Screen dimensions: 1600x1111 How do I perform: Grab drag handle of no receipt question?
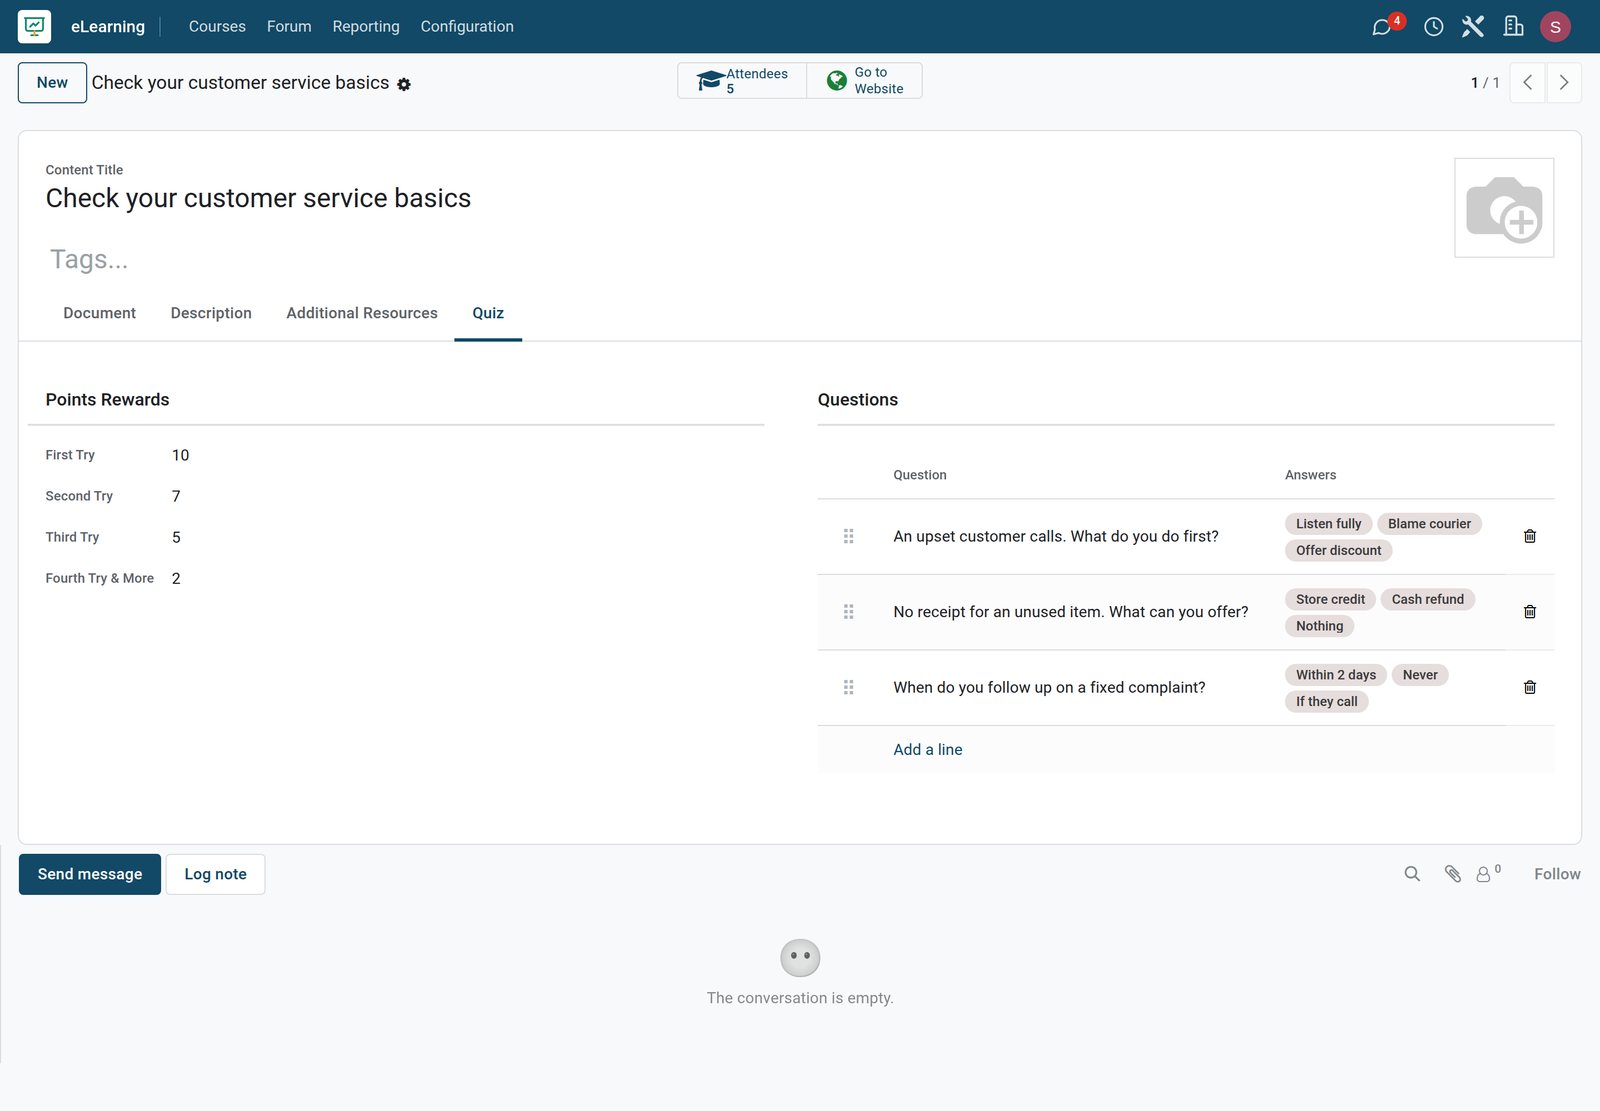(848, 612)
